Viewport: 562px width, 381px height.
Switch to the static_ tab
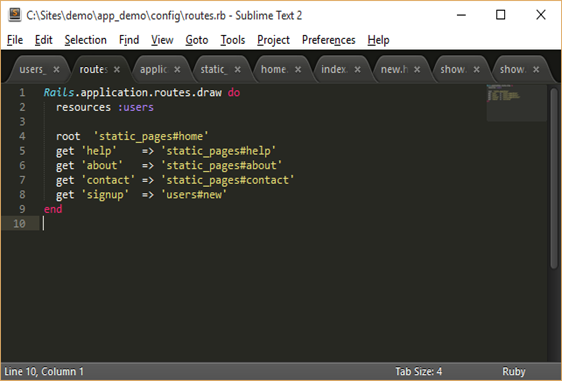click(x=214, y=69)
